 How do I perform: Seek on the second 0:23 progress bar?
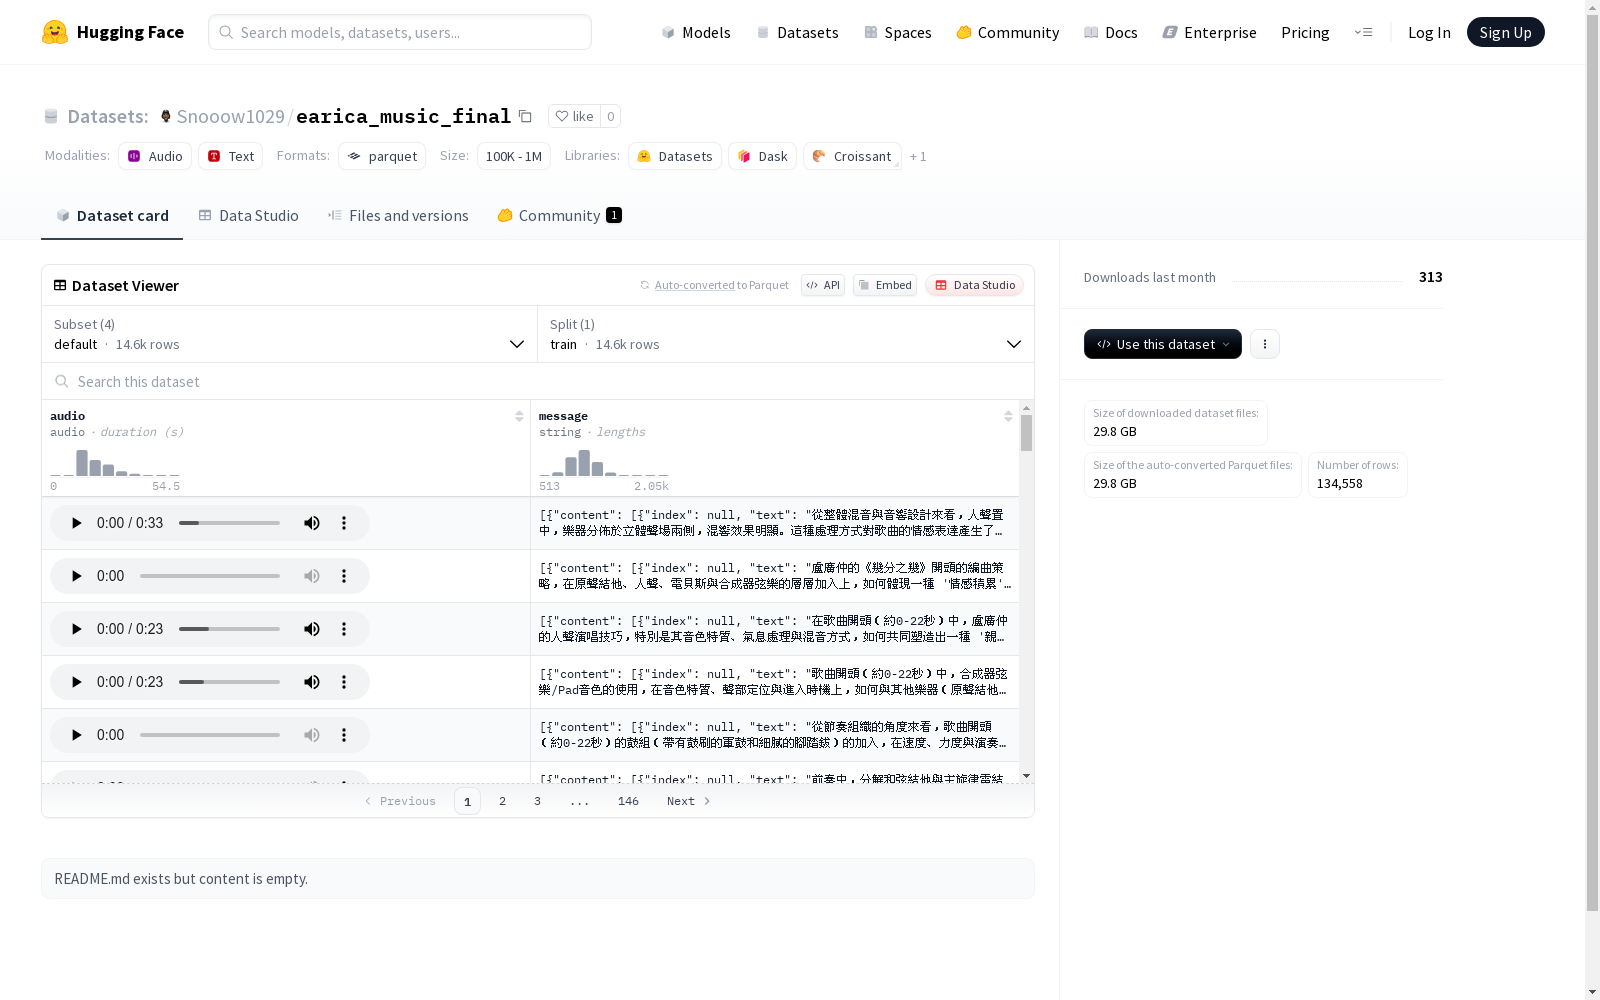point(229,682)
